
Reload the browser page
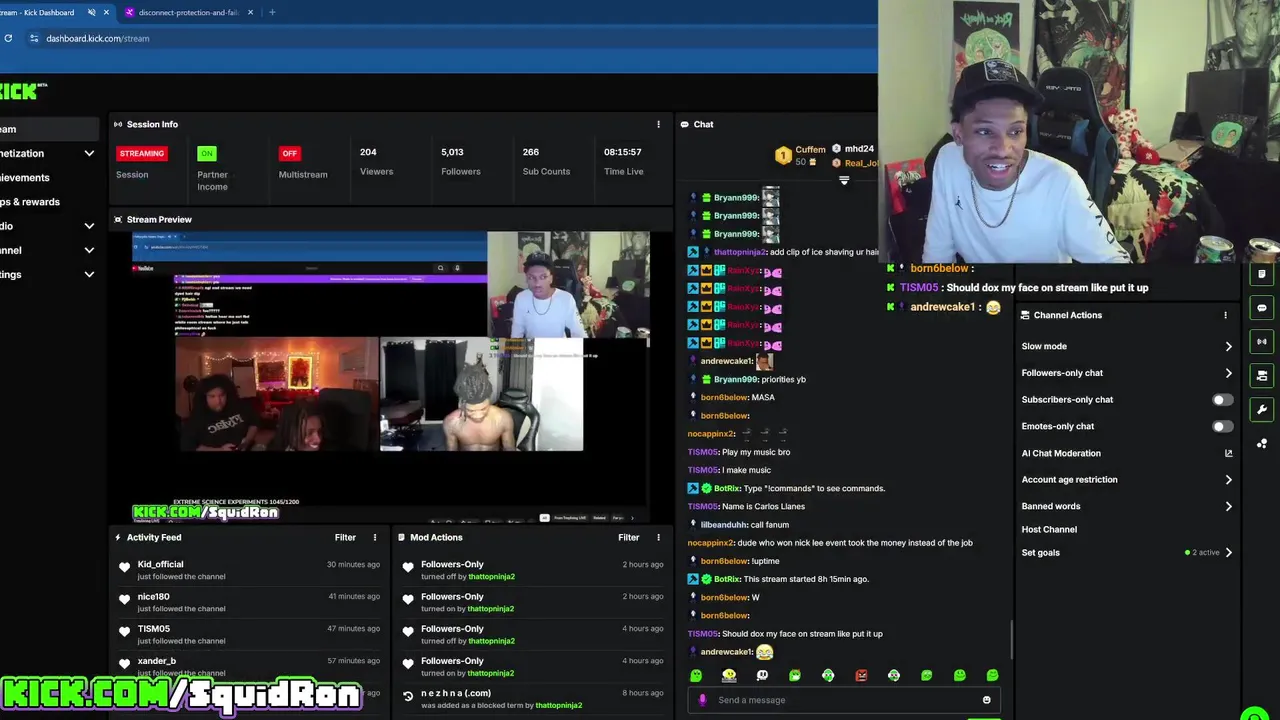[8, 38]
